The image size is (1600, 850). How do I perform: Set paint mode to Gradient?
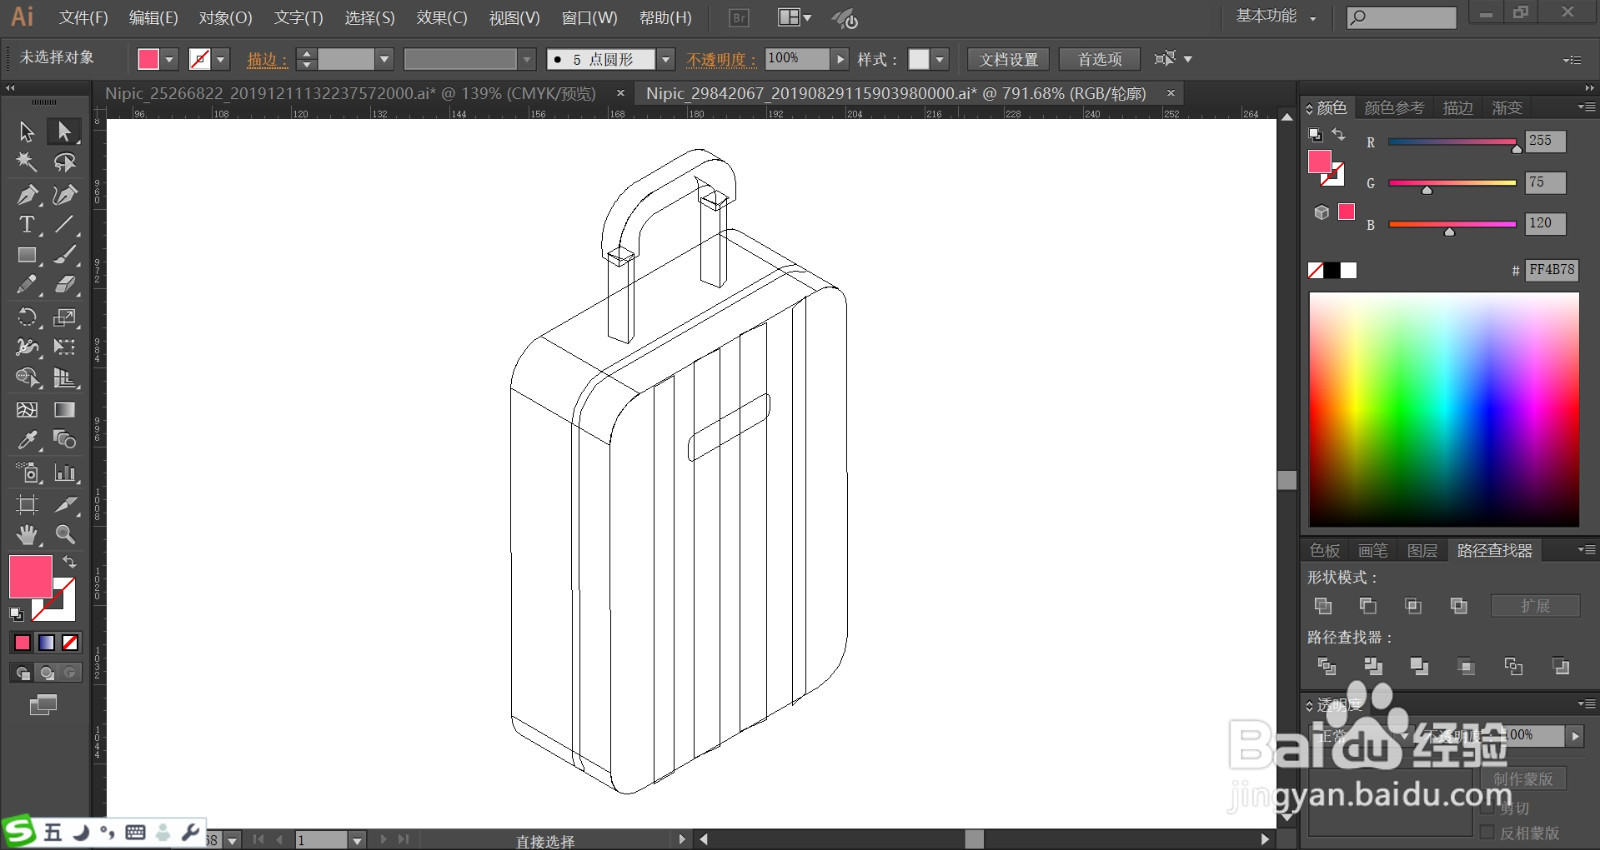click(46, 642)
